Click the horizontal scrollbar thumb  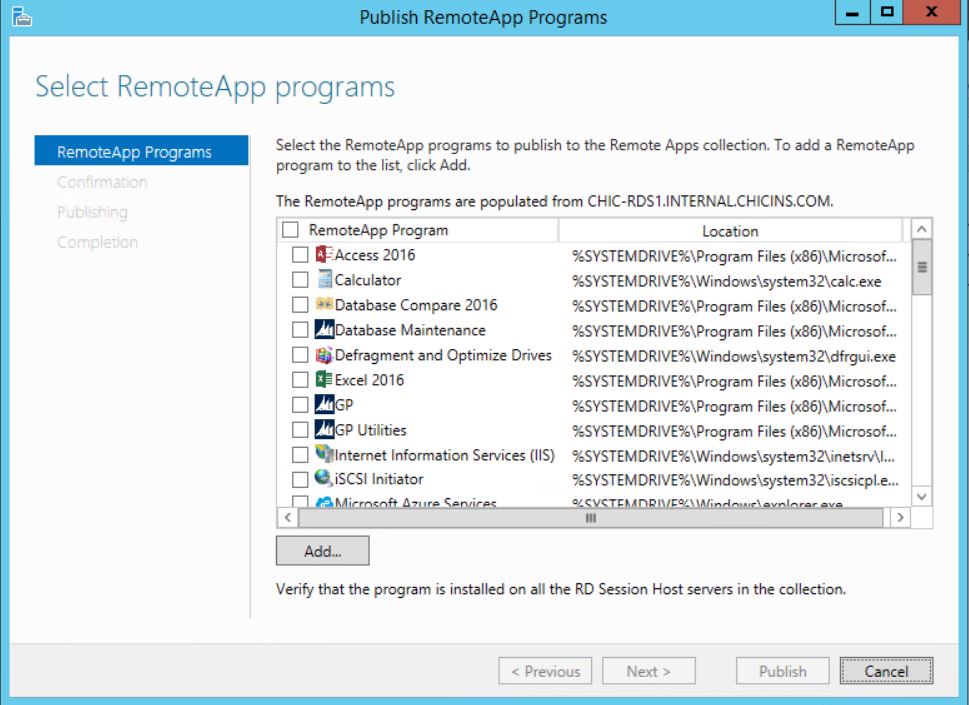coord(591,518)
